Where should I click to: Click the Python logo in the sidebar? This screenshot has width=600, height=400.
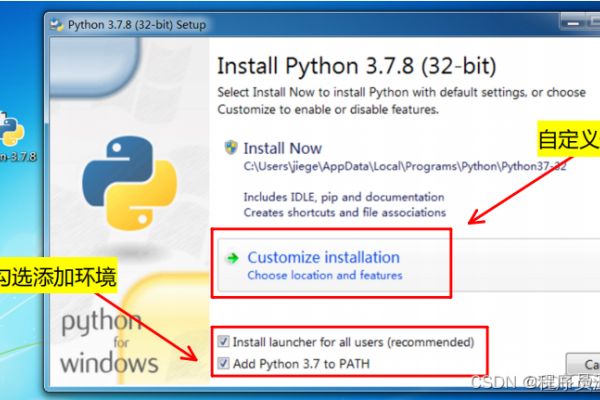[x=130, y=183]
